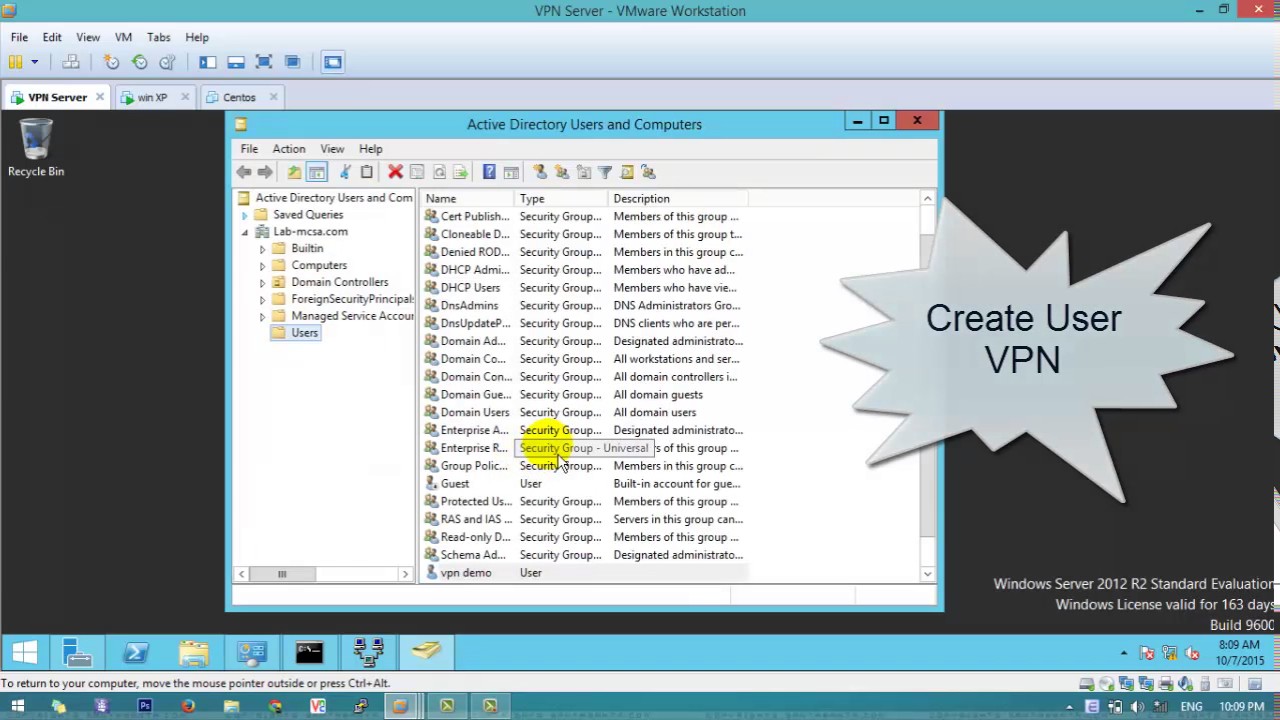The width and height of the screenshot is (1280, 720).
Task: Select the DHCP Users group
Action: [470, 287]
